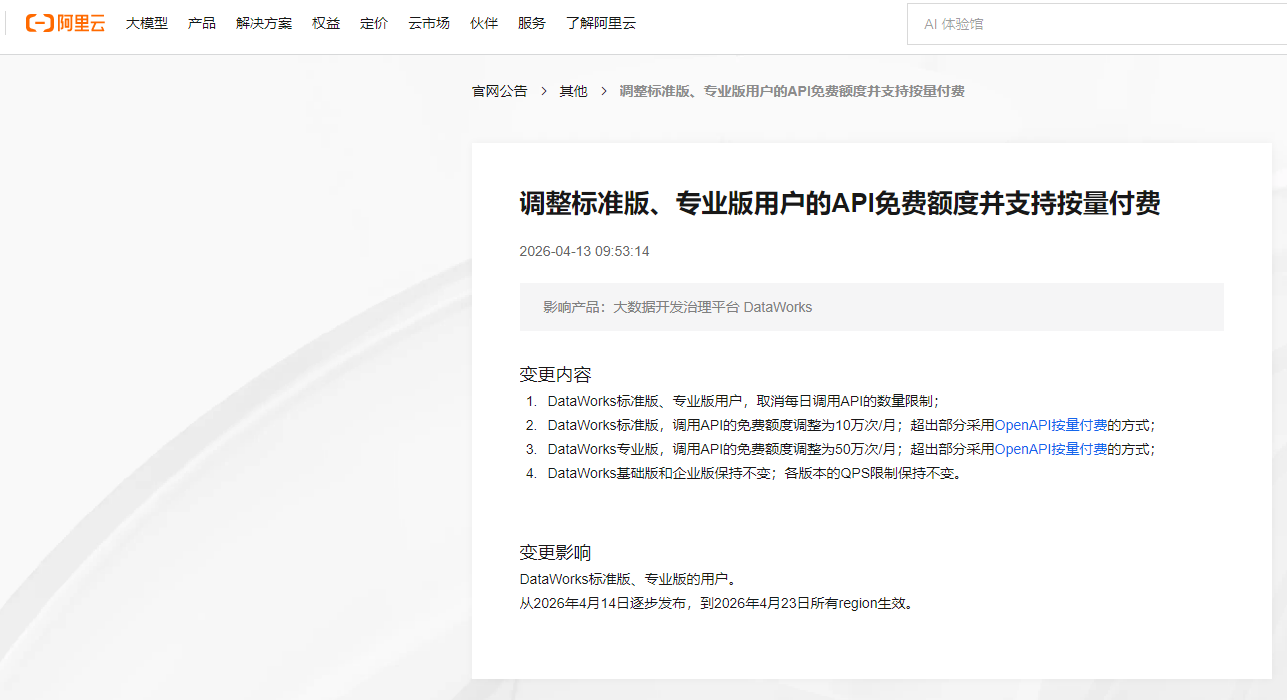Click the current page title breadcrumb
The height and width of the screenshot is (700, 1287).
click(792, 91)
